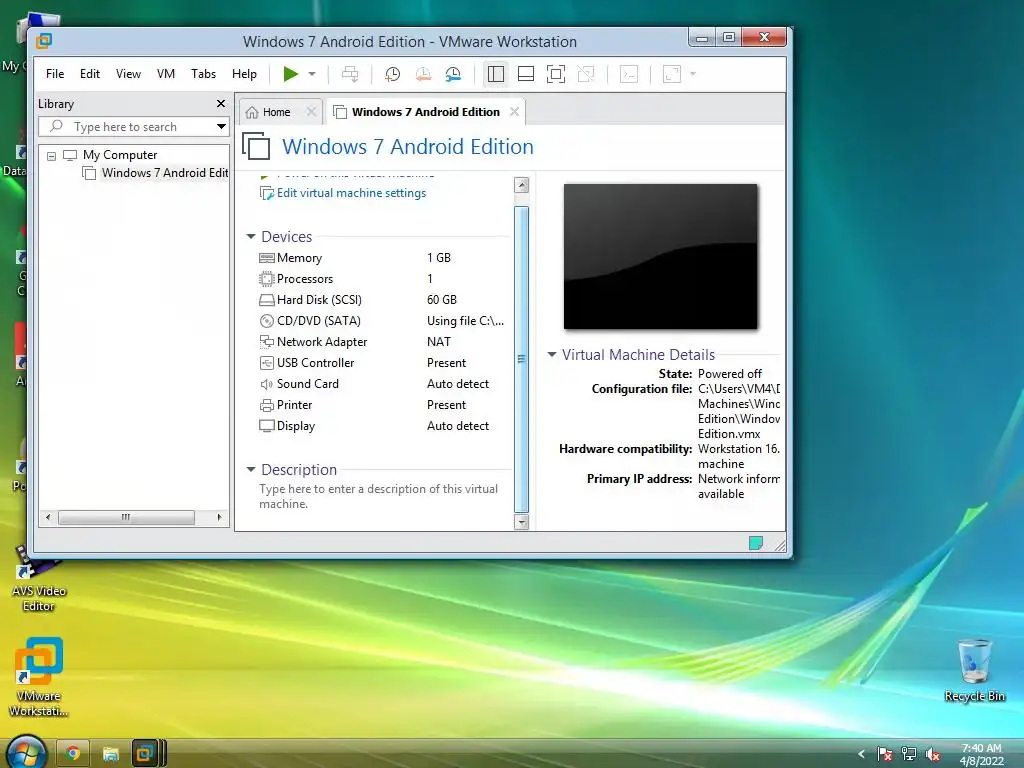The height and width of the screenshot is (768, 1024).
Task: Close the Library panel
Action: pos(221,103)
